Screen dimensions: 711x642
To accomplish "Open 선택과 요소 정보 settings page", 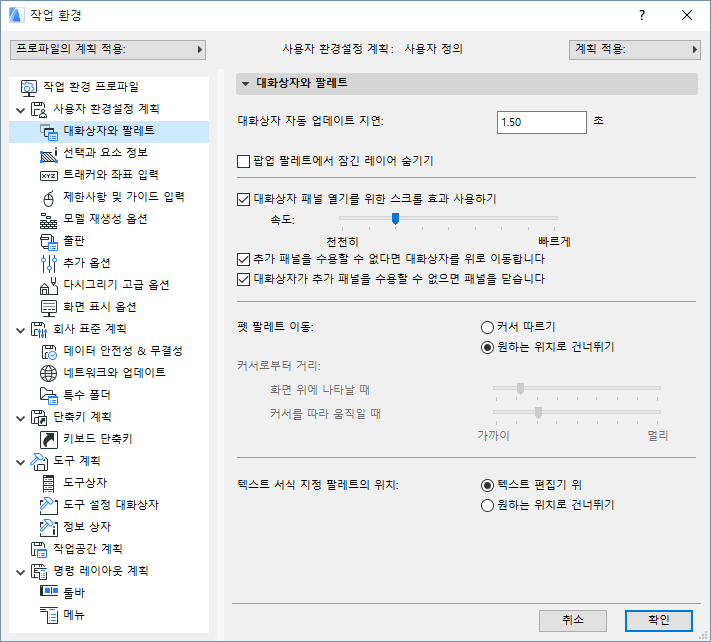I will coord(106,153).
